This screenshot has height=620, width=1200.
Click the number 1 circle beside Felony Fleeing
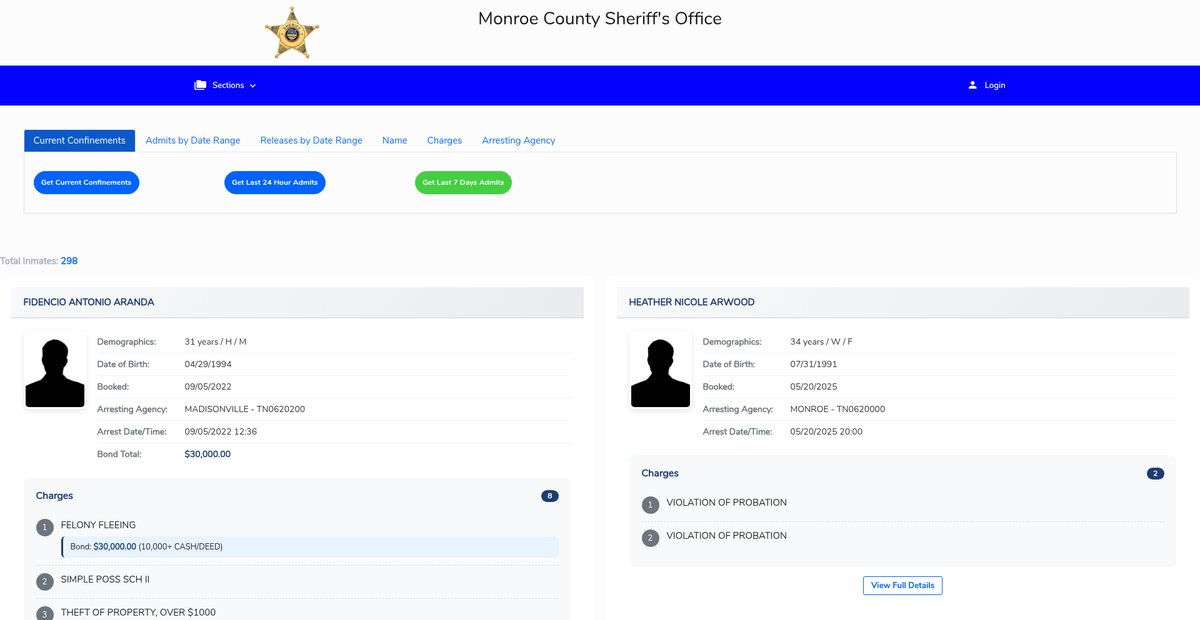[x=44, y=528]
